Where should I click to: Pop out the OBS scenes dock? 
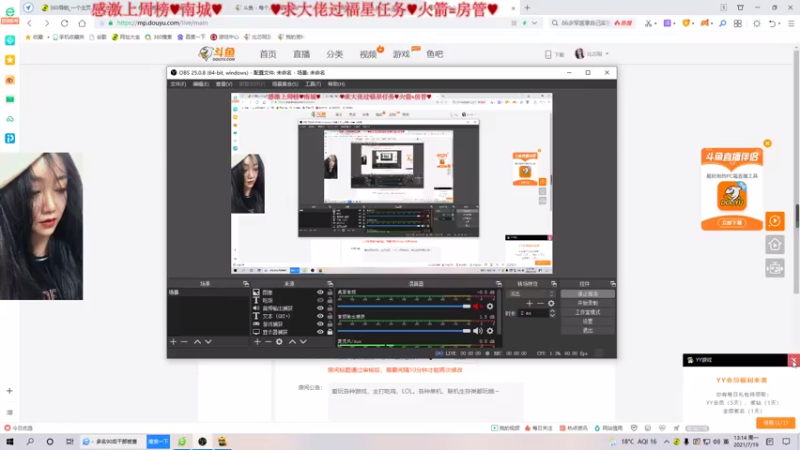[245, 284]
